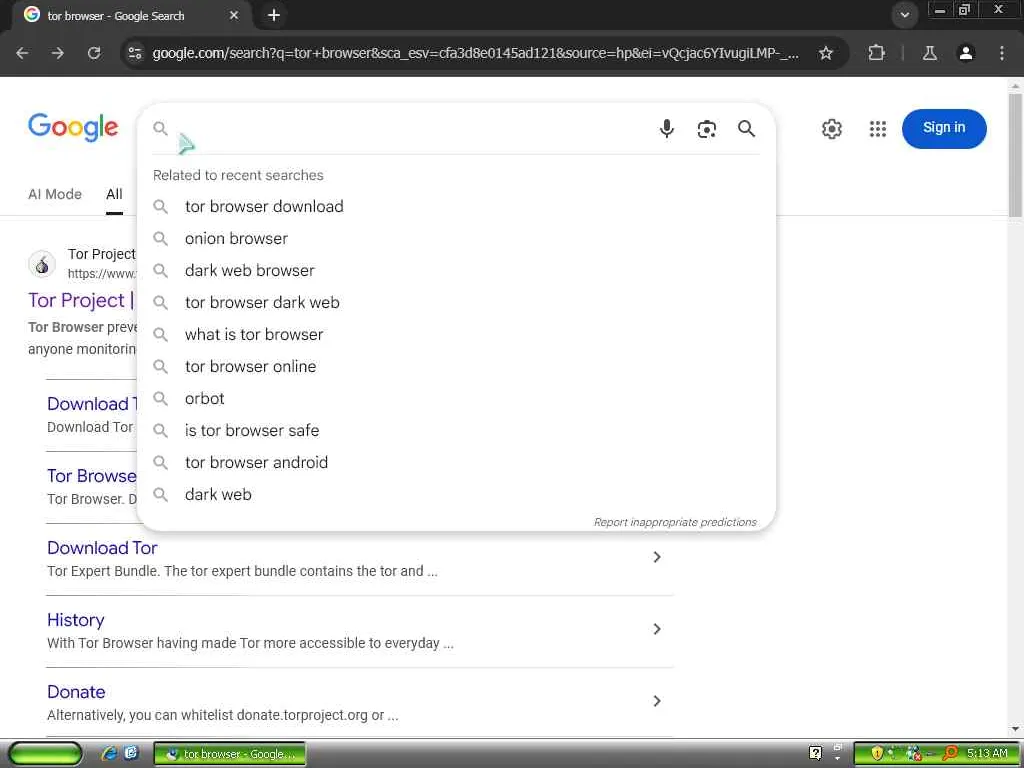Viewport: 1024px width, 768px height.
Task: Expand chevron beside Donate
Action: (x=657, y=701)
